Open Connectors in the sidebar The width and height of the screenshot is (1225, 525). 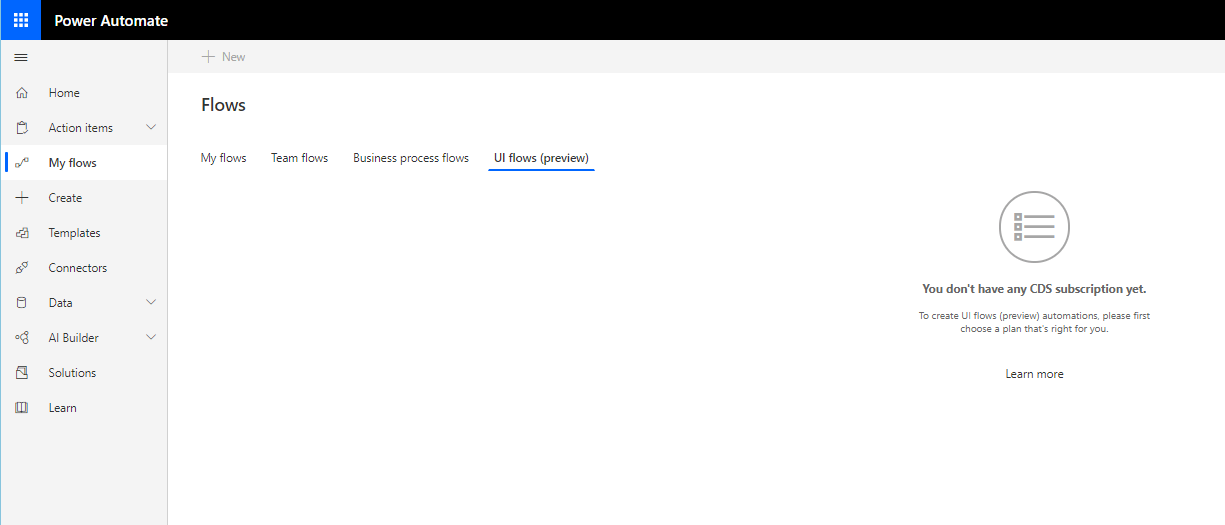(84, 268)
